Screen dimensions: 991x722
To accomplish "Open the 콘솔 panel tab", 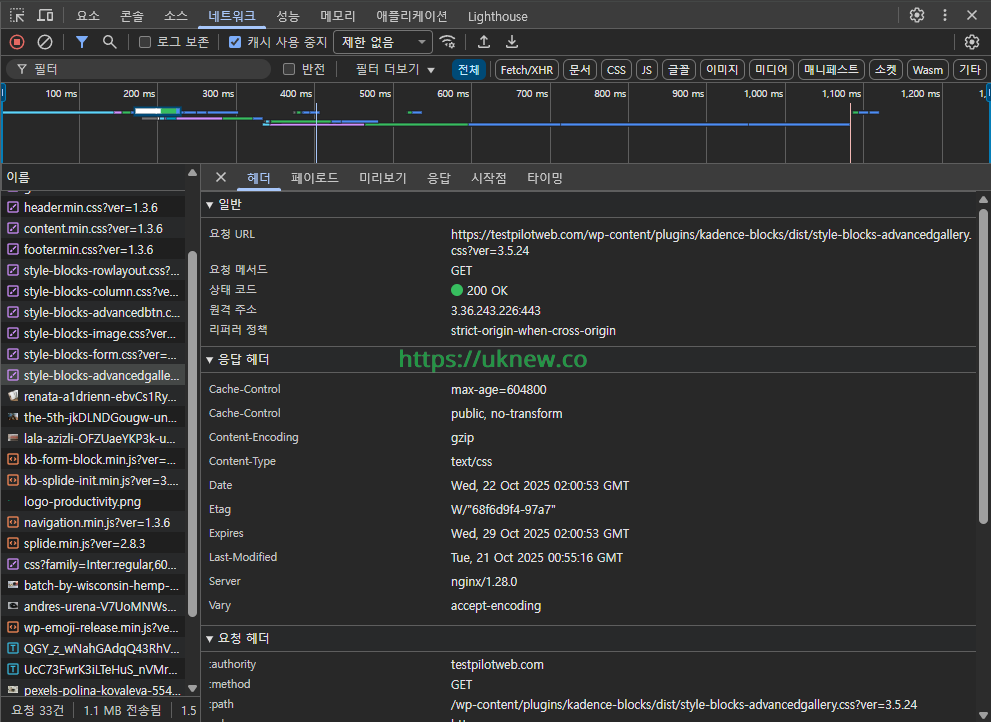I will point(131,16).
